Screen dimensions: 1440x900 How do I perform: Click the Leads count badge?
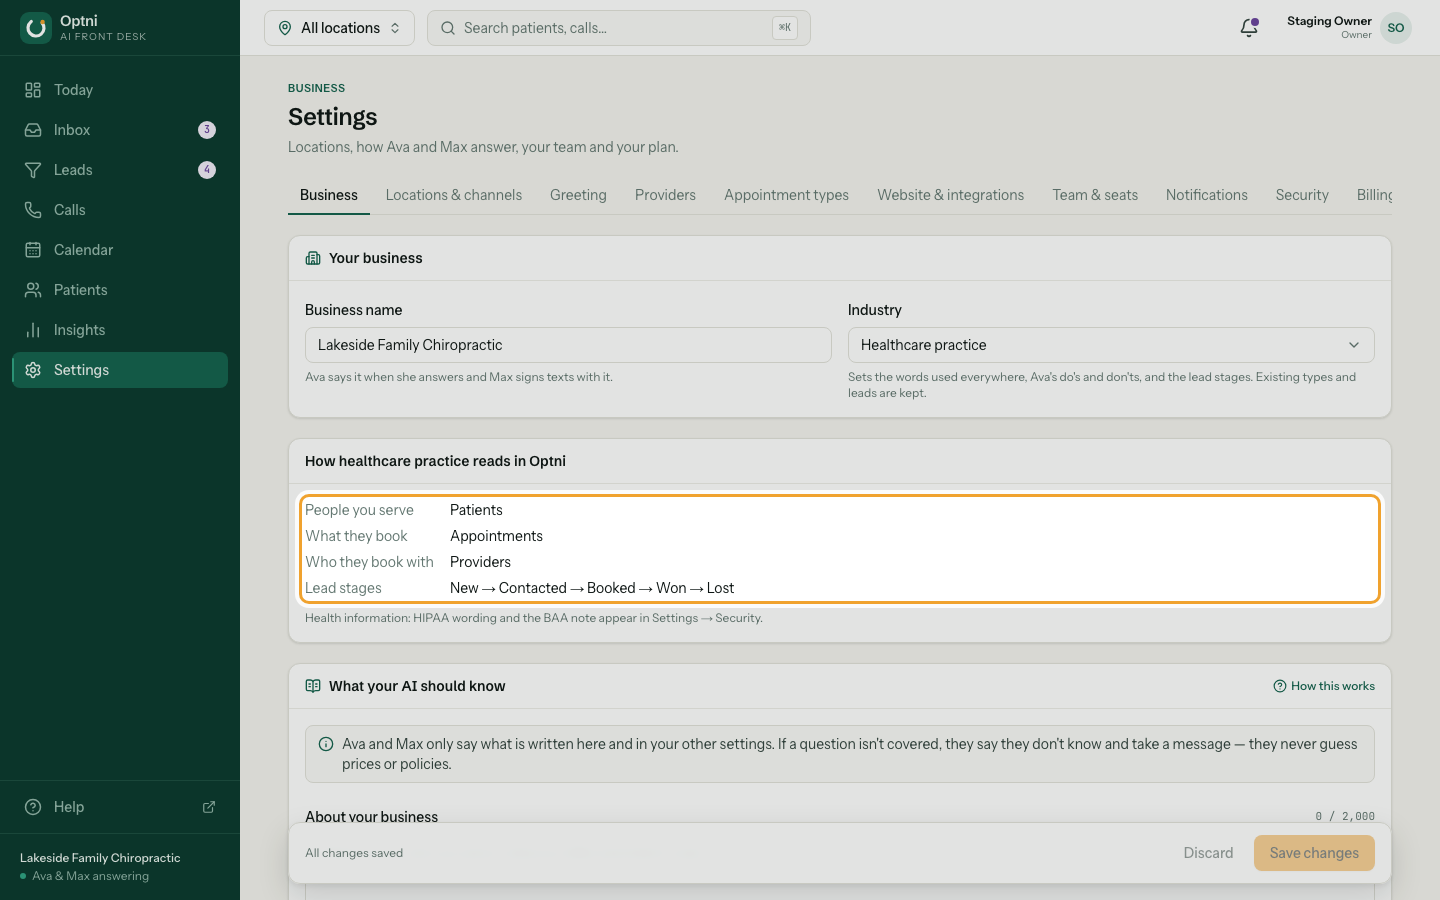pos(207,170)
